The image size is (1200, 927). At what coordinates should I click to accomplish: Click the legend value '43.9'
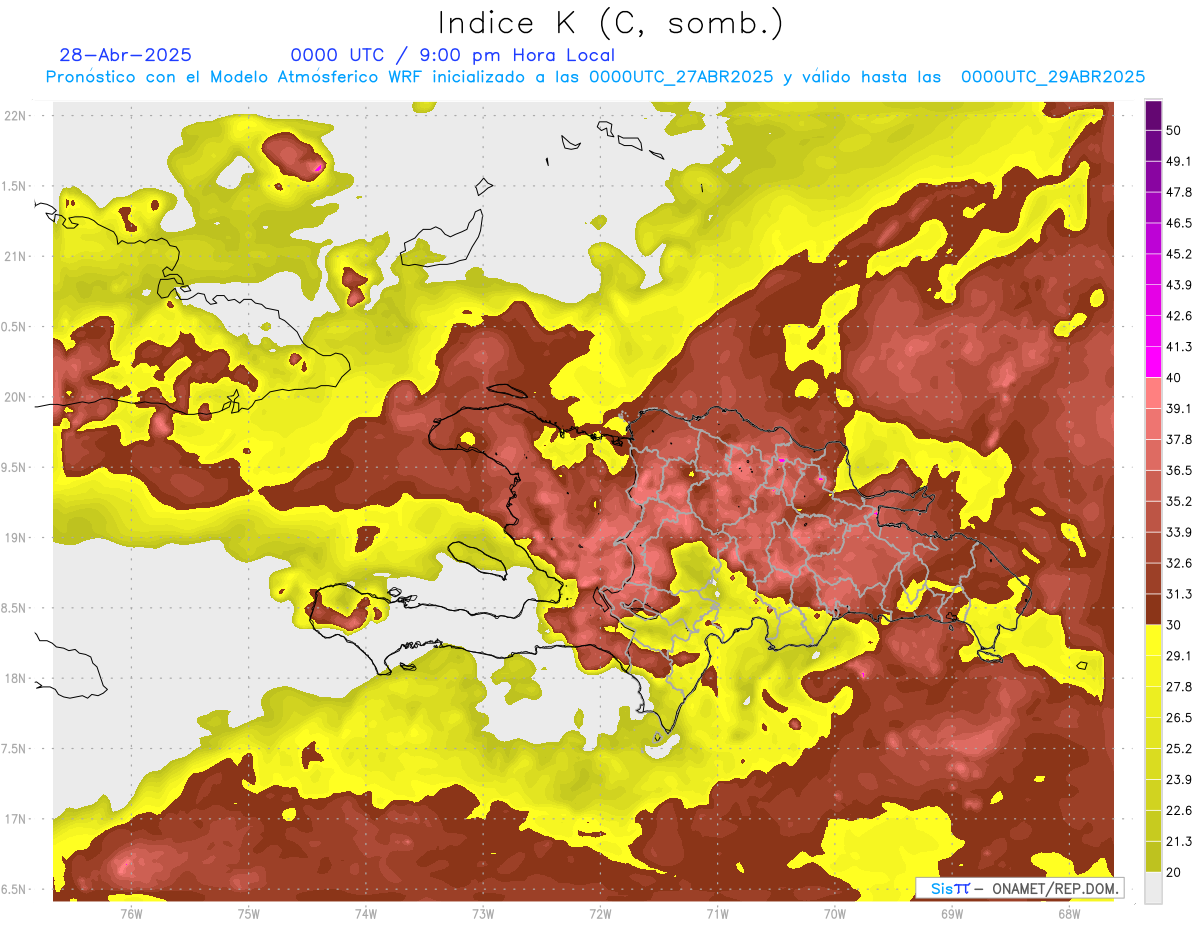pos(1179,285)
